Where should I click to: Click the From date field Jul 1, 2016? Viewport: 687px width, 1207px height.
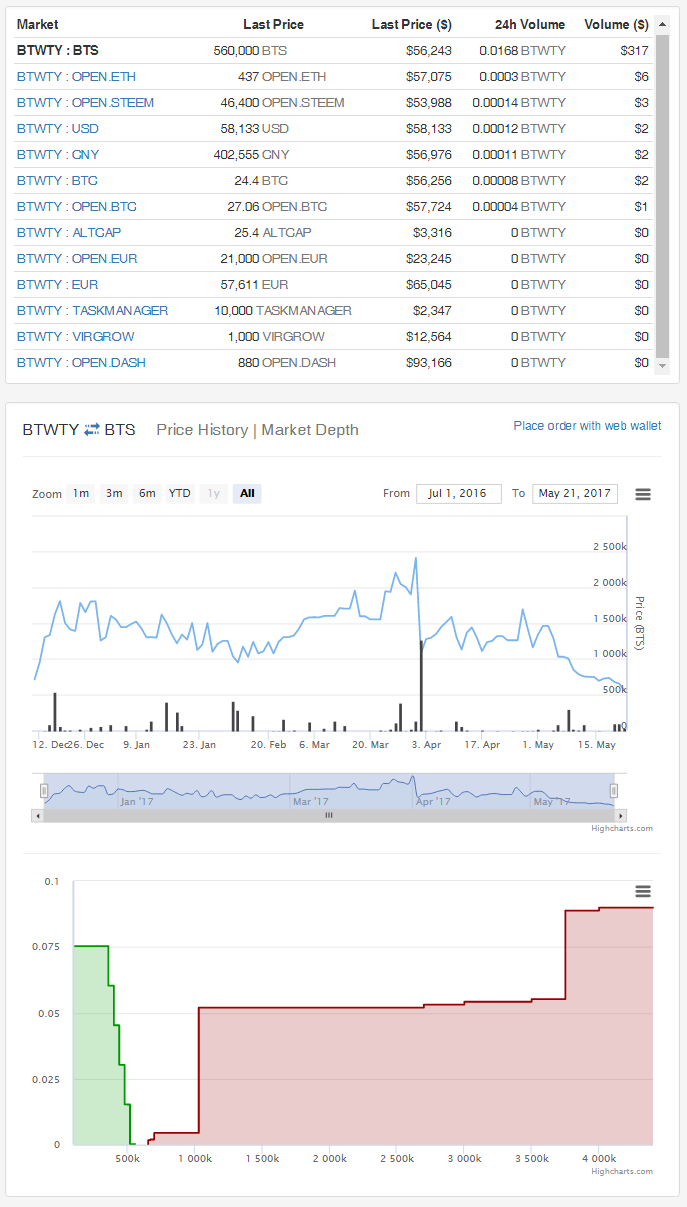tap(459, 493)
